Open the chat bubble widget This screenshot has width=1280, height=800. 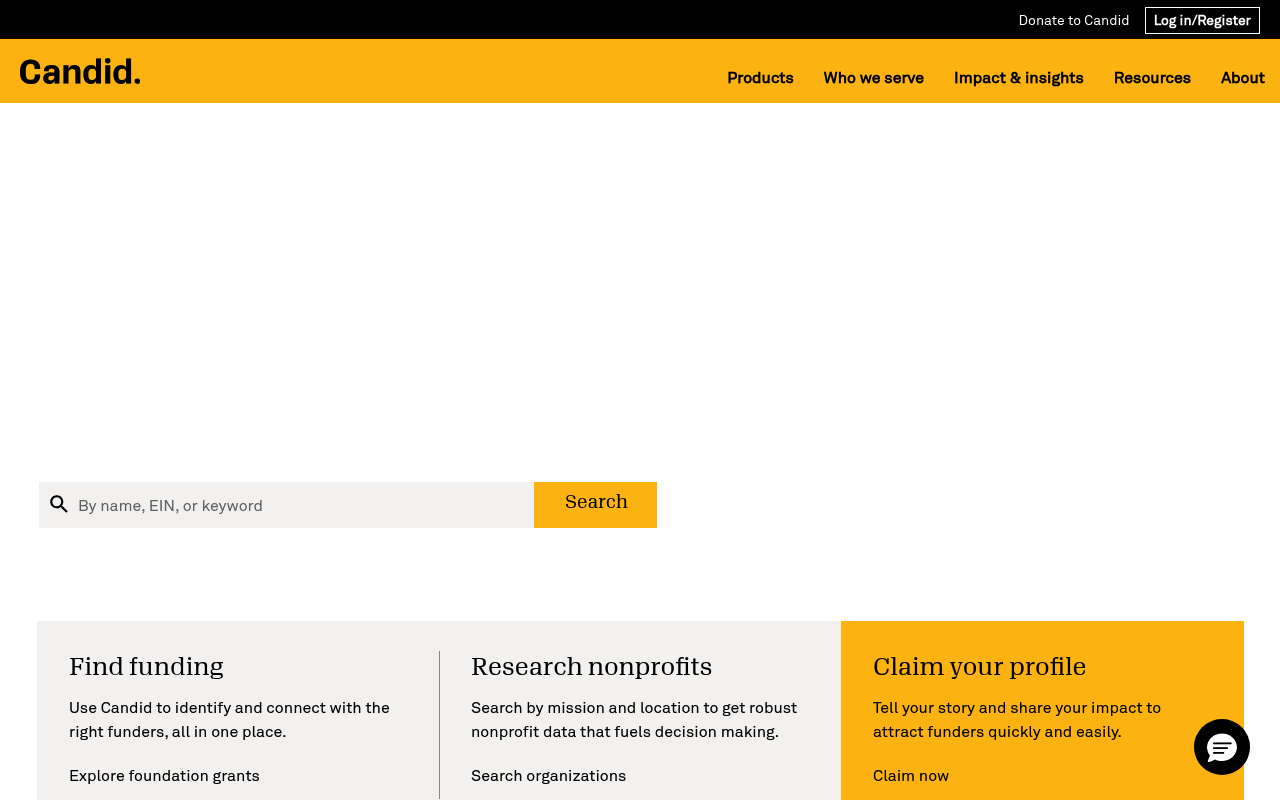[x=1222, y=747]
